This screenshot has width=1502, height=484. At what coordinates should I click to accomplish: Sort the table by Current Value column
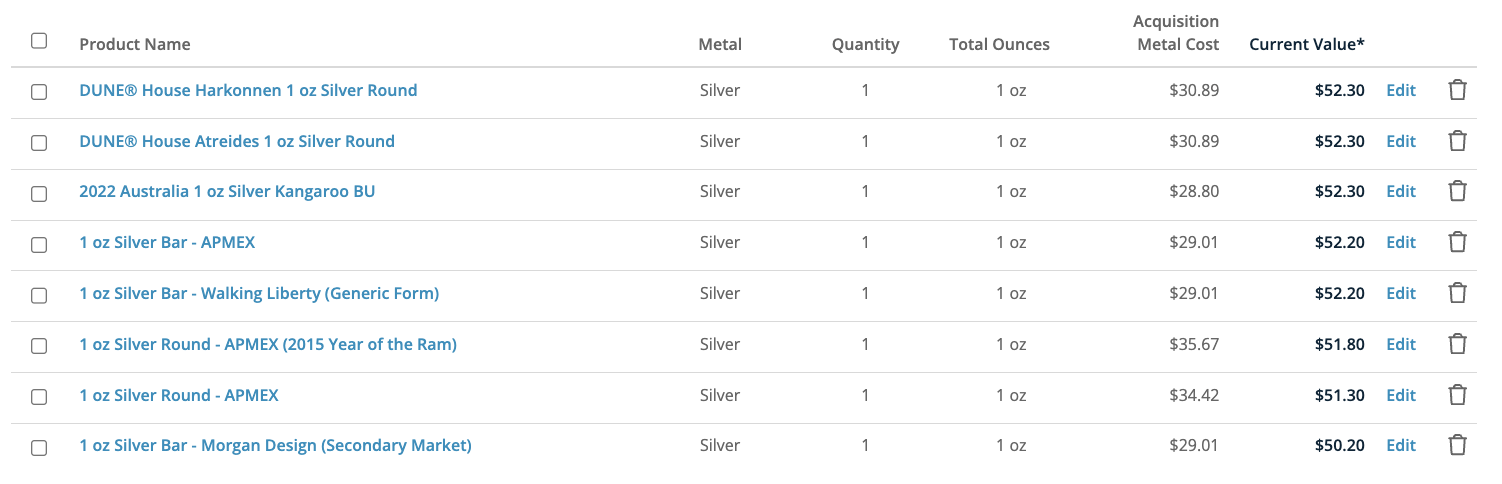pos(1306,44)
